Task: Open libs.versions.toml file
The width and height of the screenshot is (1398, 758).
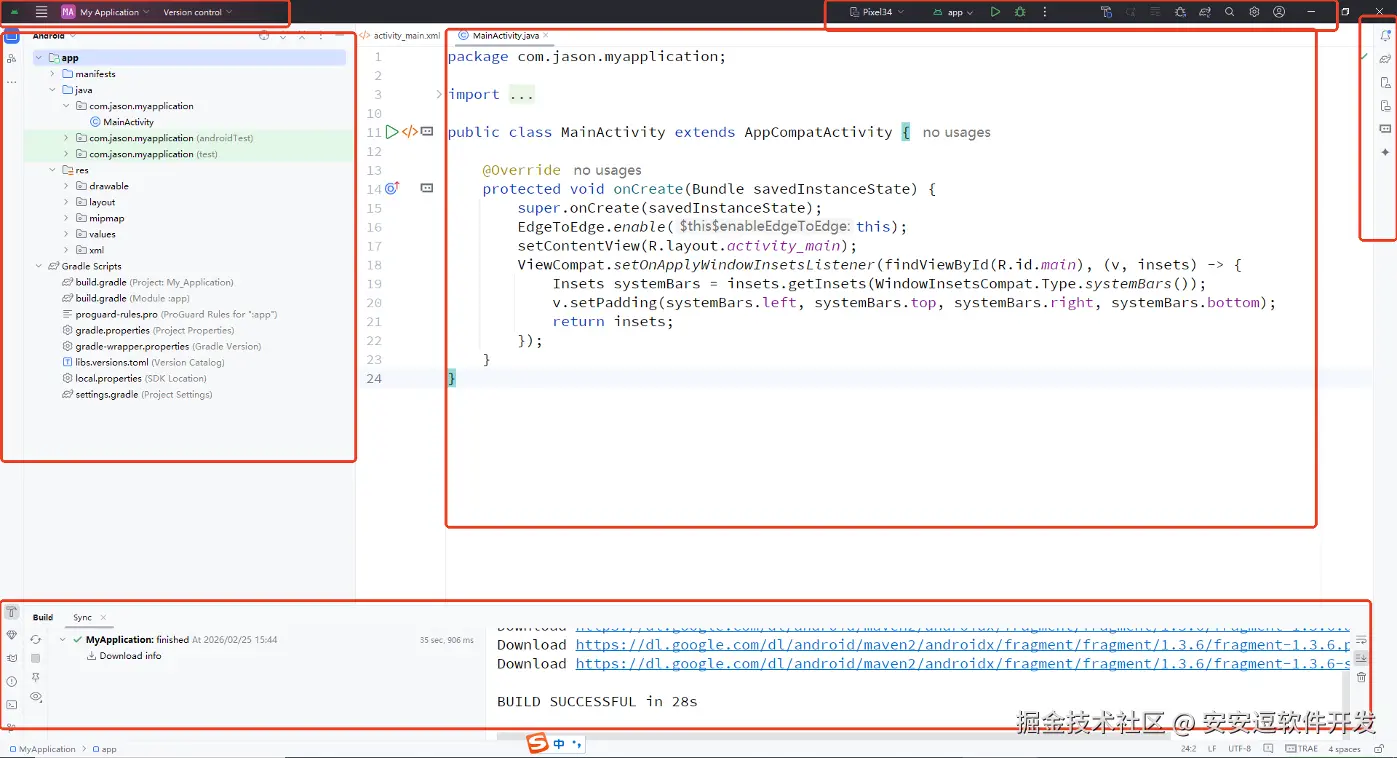Action: click(142, 362)
